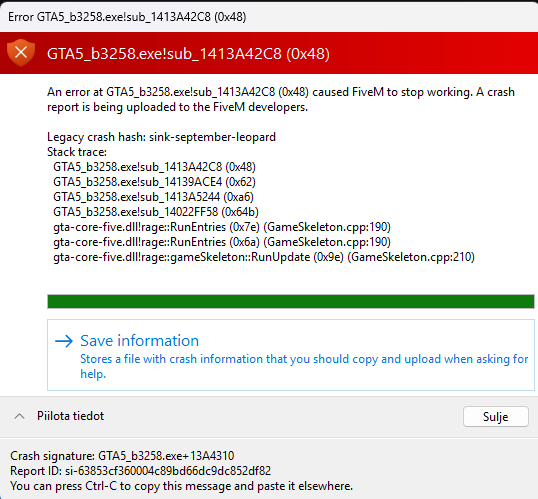This screenshot has height=499, width=538.
Task: Click the Stack trace: label
Action: (x=77, y=152)
